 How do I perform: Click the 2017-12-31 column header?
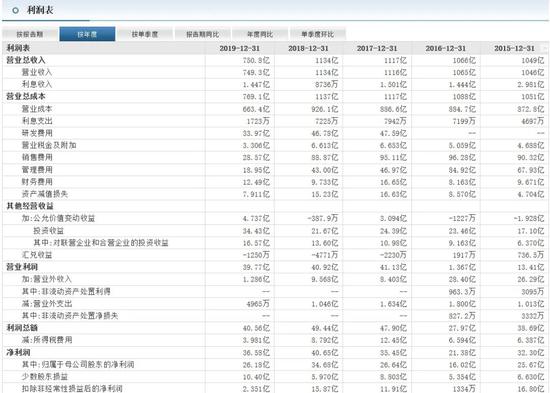tap(377, 48)
